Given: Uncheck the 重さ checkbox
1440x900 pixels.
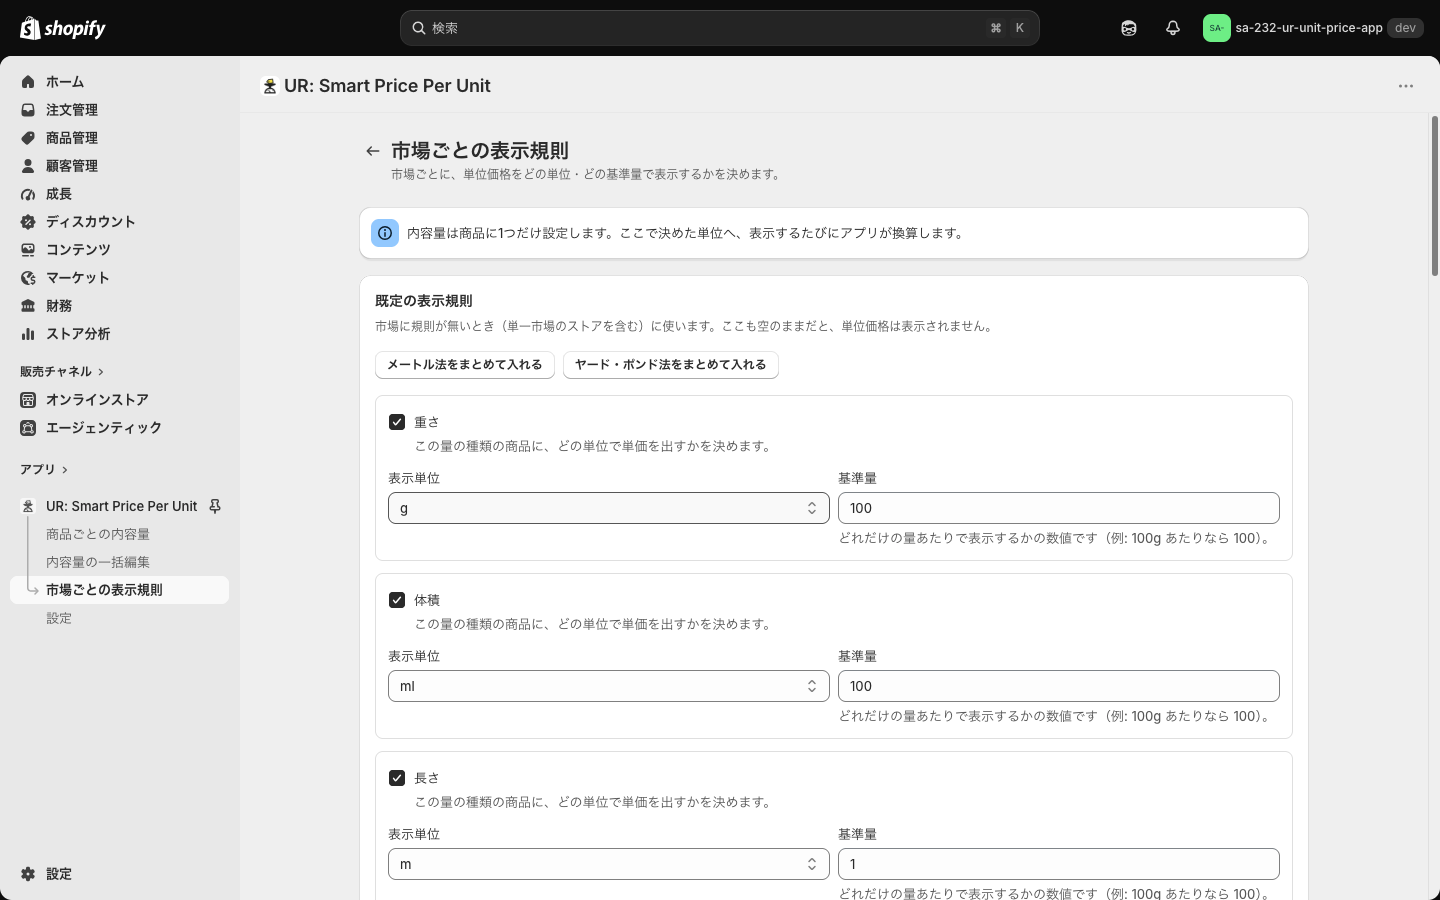Looking at the screenshot, I should tap(397, 422).
